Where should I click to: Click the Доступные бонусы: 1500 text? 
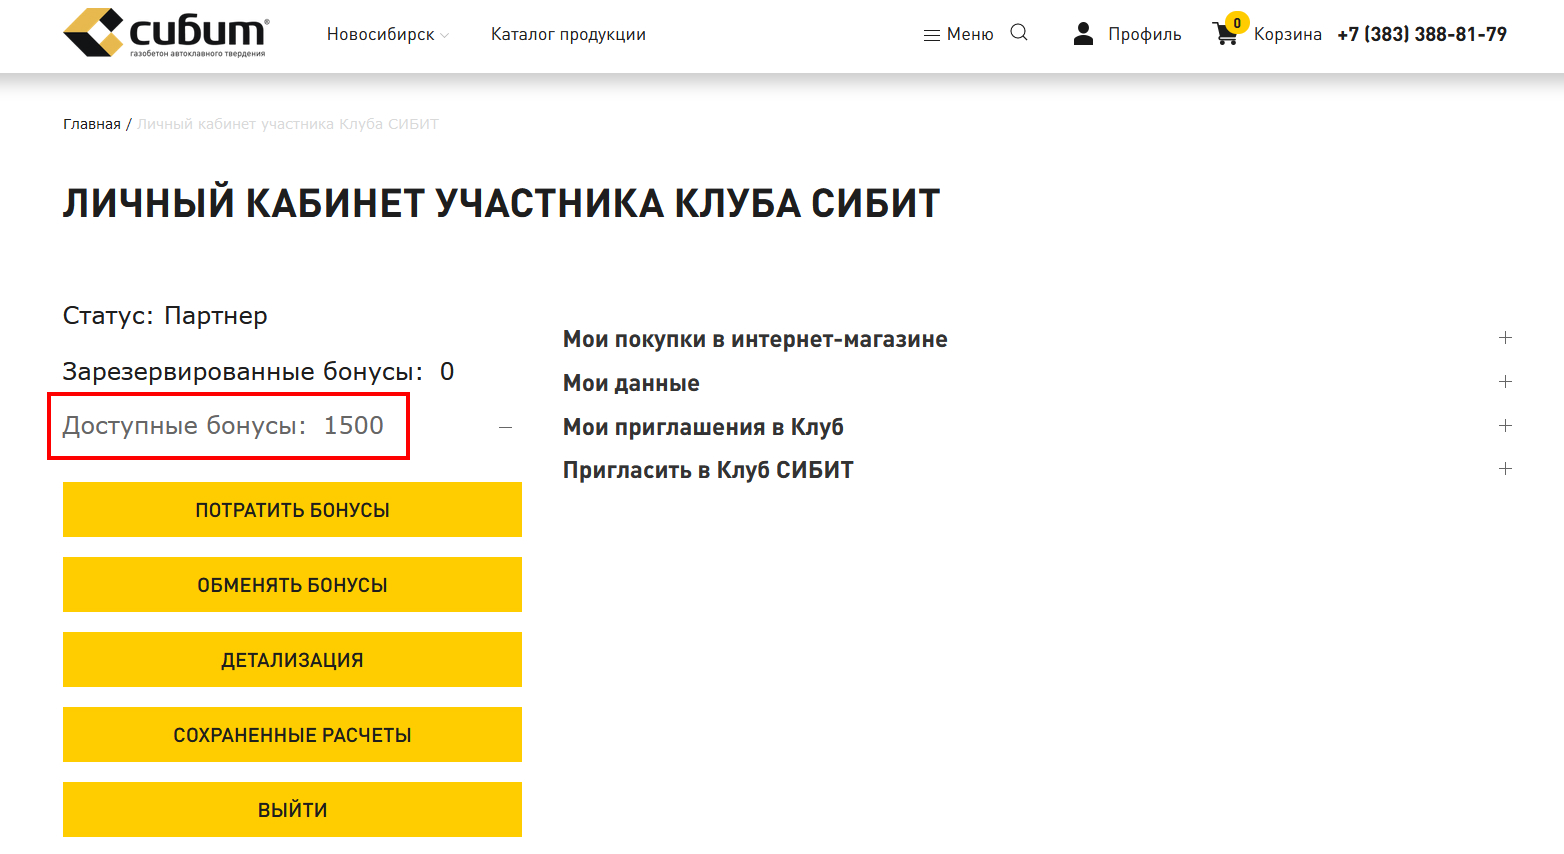[223, 426]
